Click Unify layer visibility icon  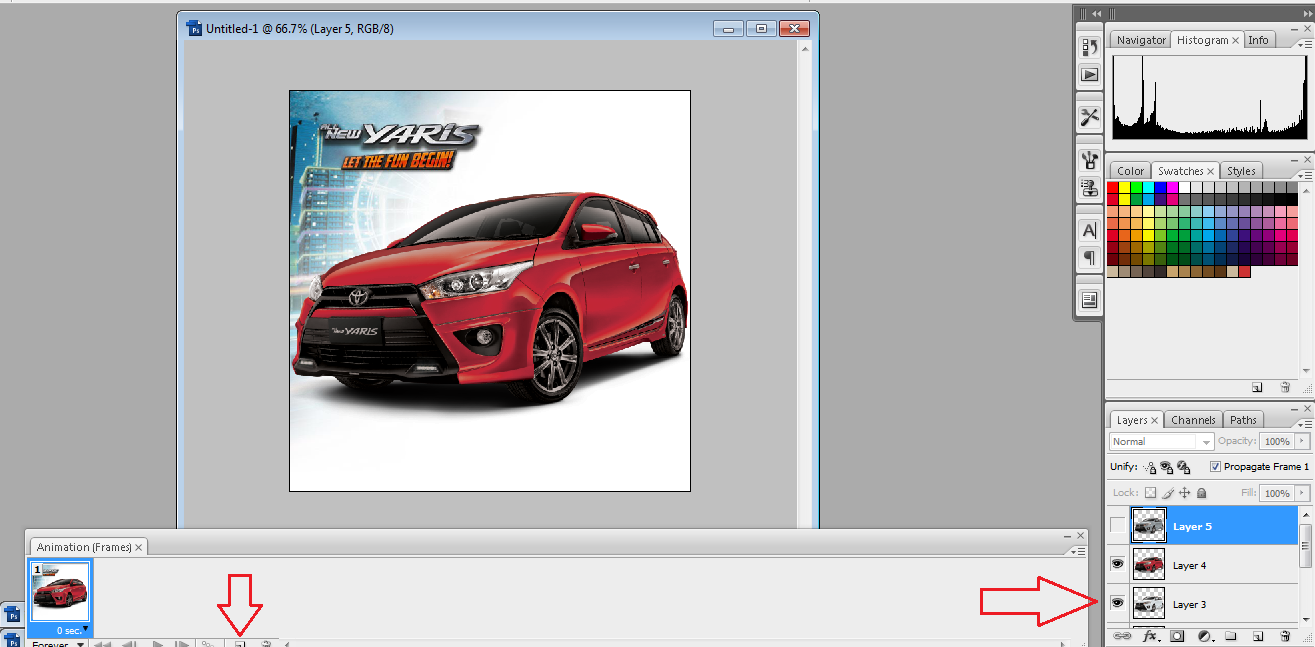click(1167, 467)
